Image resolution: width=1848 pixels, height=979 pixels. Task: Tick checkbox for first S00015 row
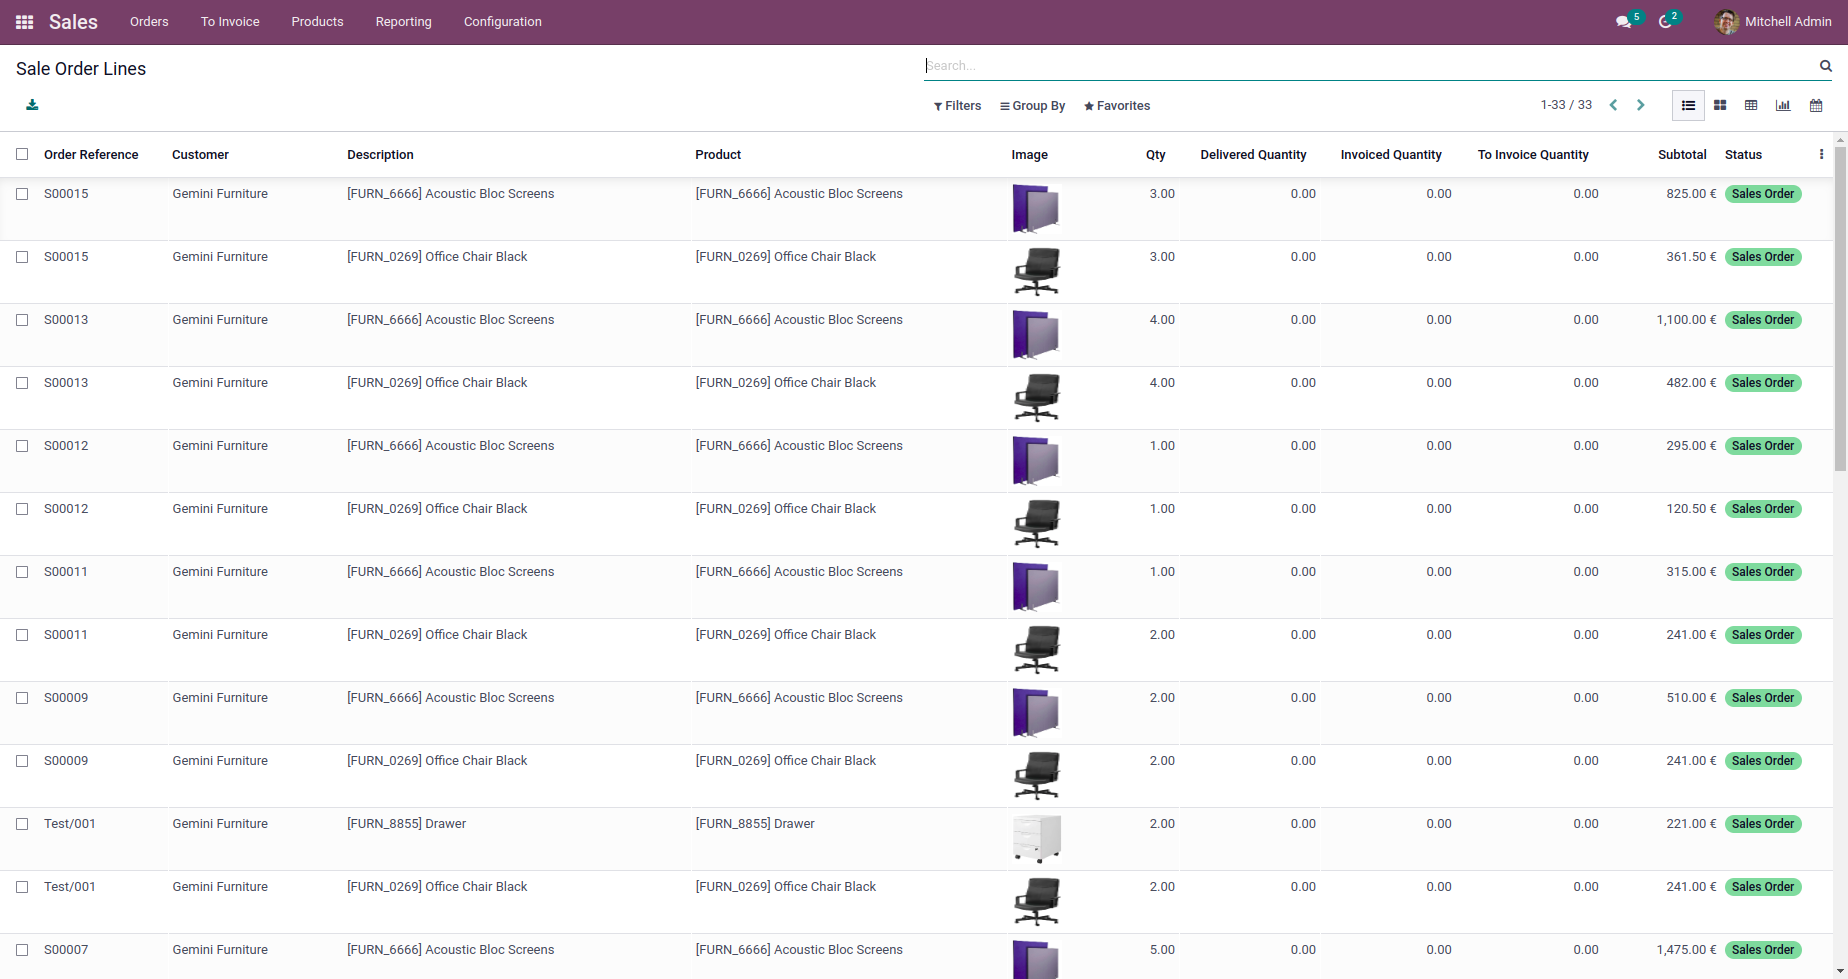(x=22, y=194)
